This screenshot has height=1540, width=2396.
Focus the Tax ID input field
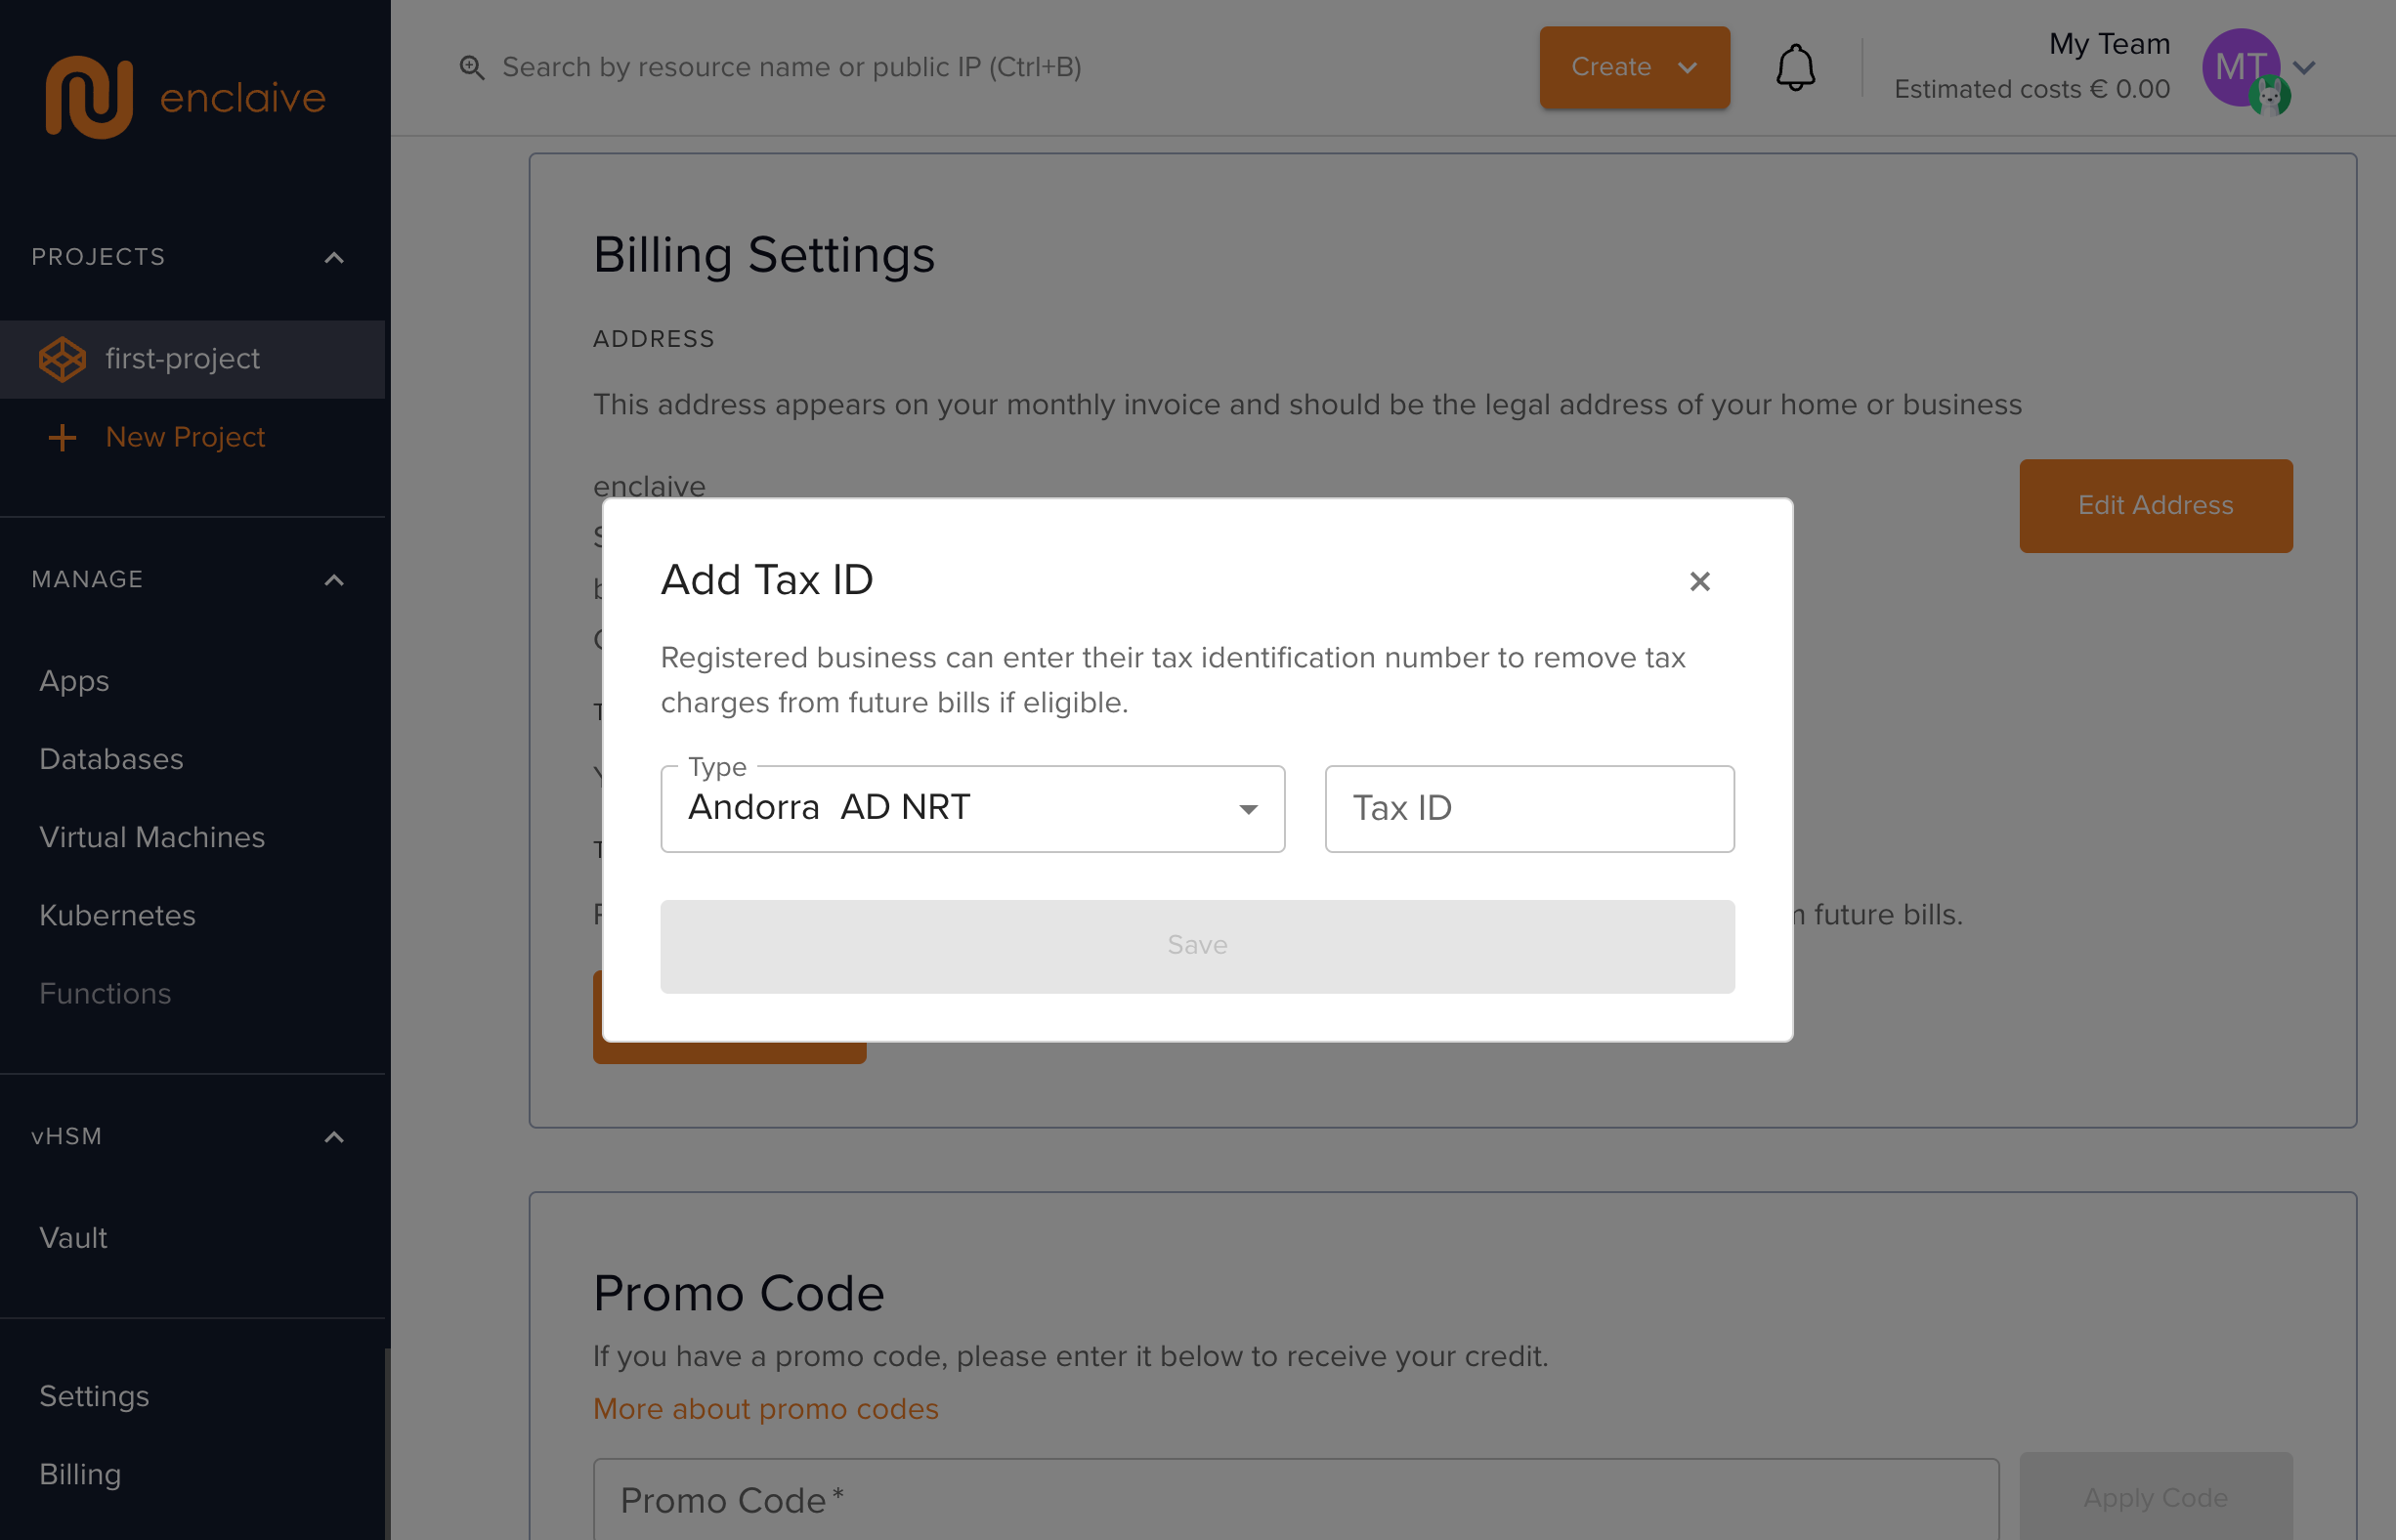1529,809
